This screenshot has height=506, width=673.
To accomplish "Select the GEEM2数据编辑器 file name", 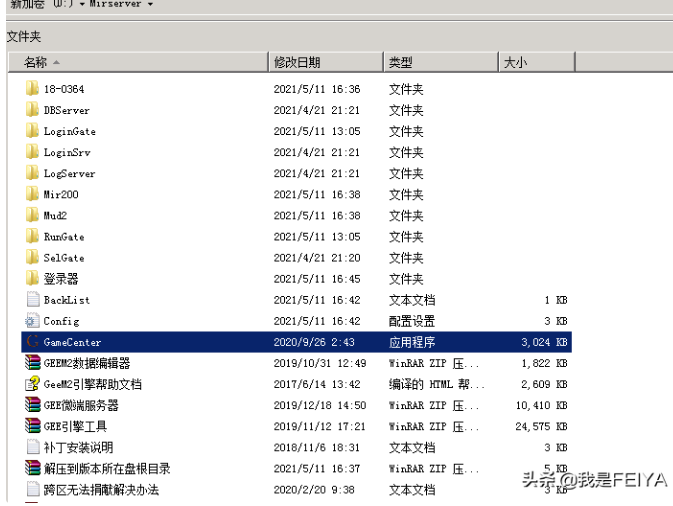I will pyautogui.click(x=87, y=363).
